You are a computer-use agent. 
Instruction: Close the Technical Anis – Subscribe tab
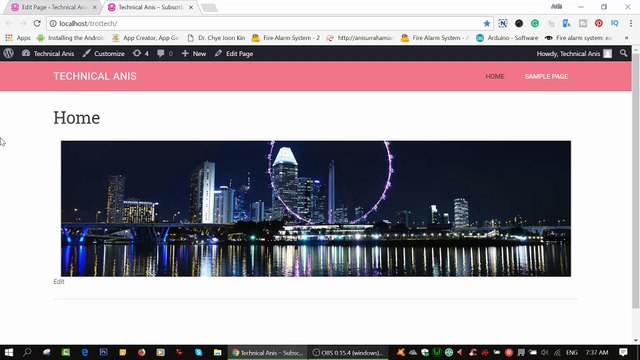(x=191, y=7)
